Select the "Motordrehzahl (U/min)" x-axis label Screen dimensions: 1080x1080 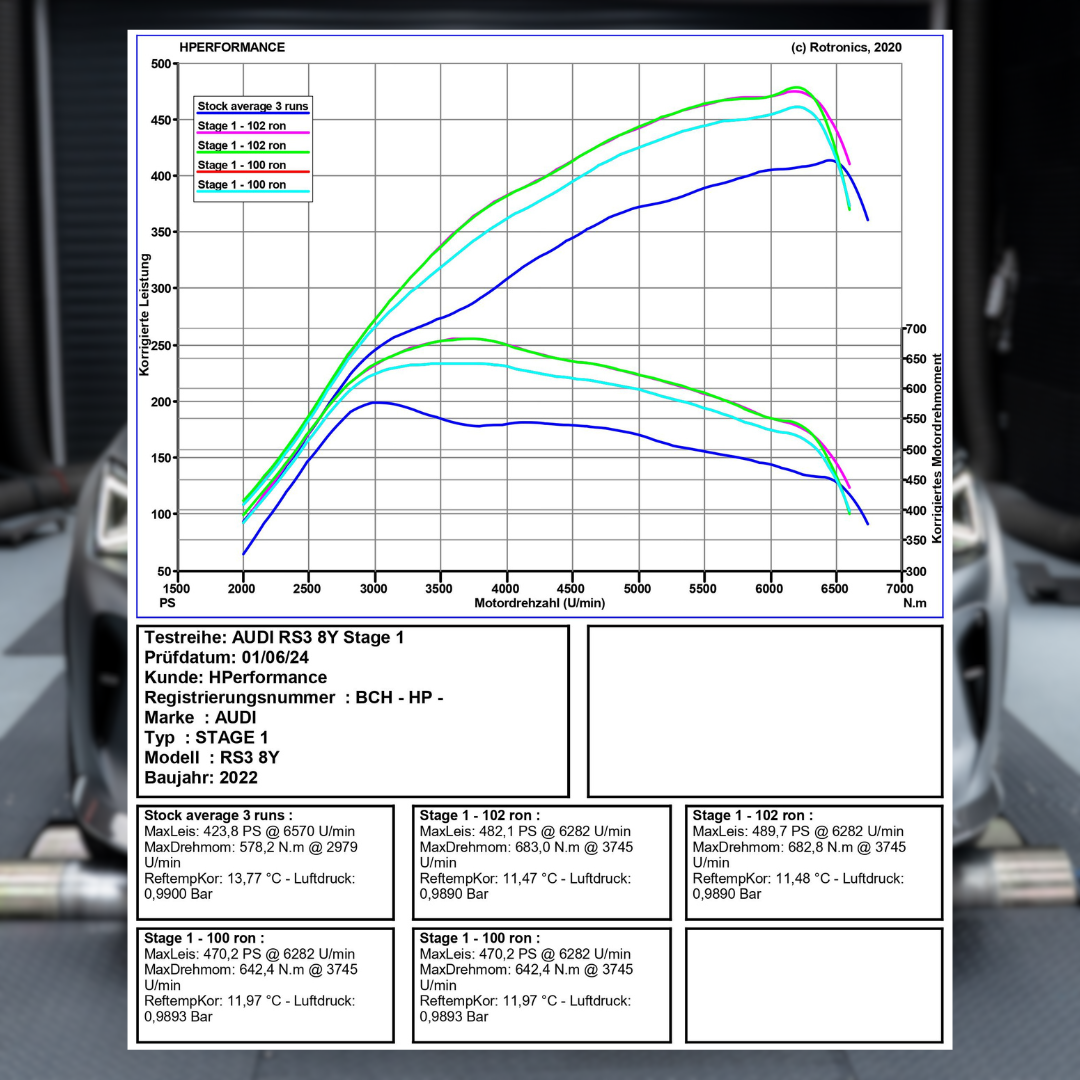tap(539, 603)
